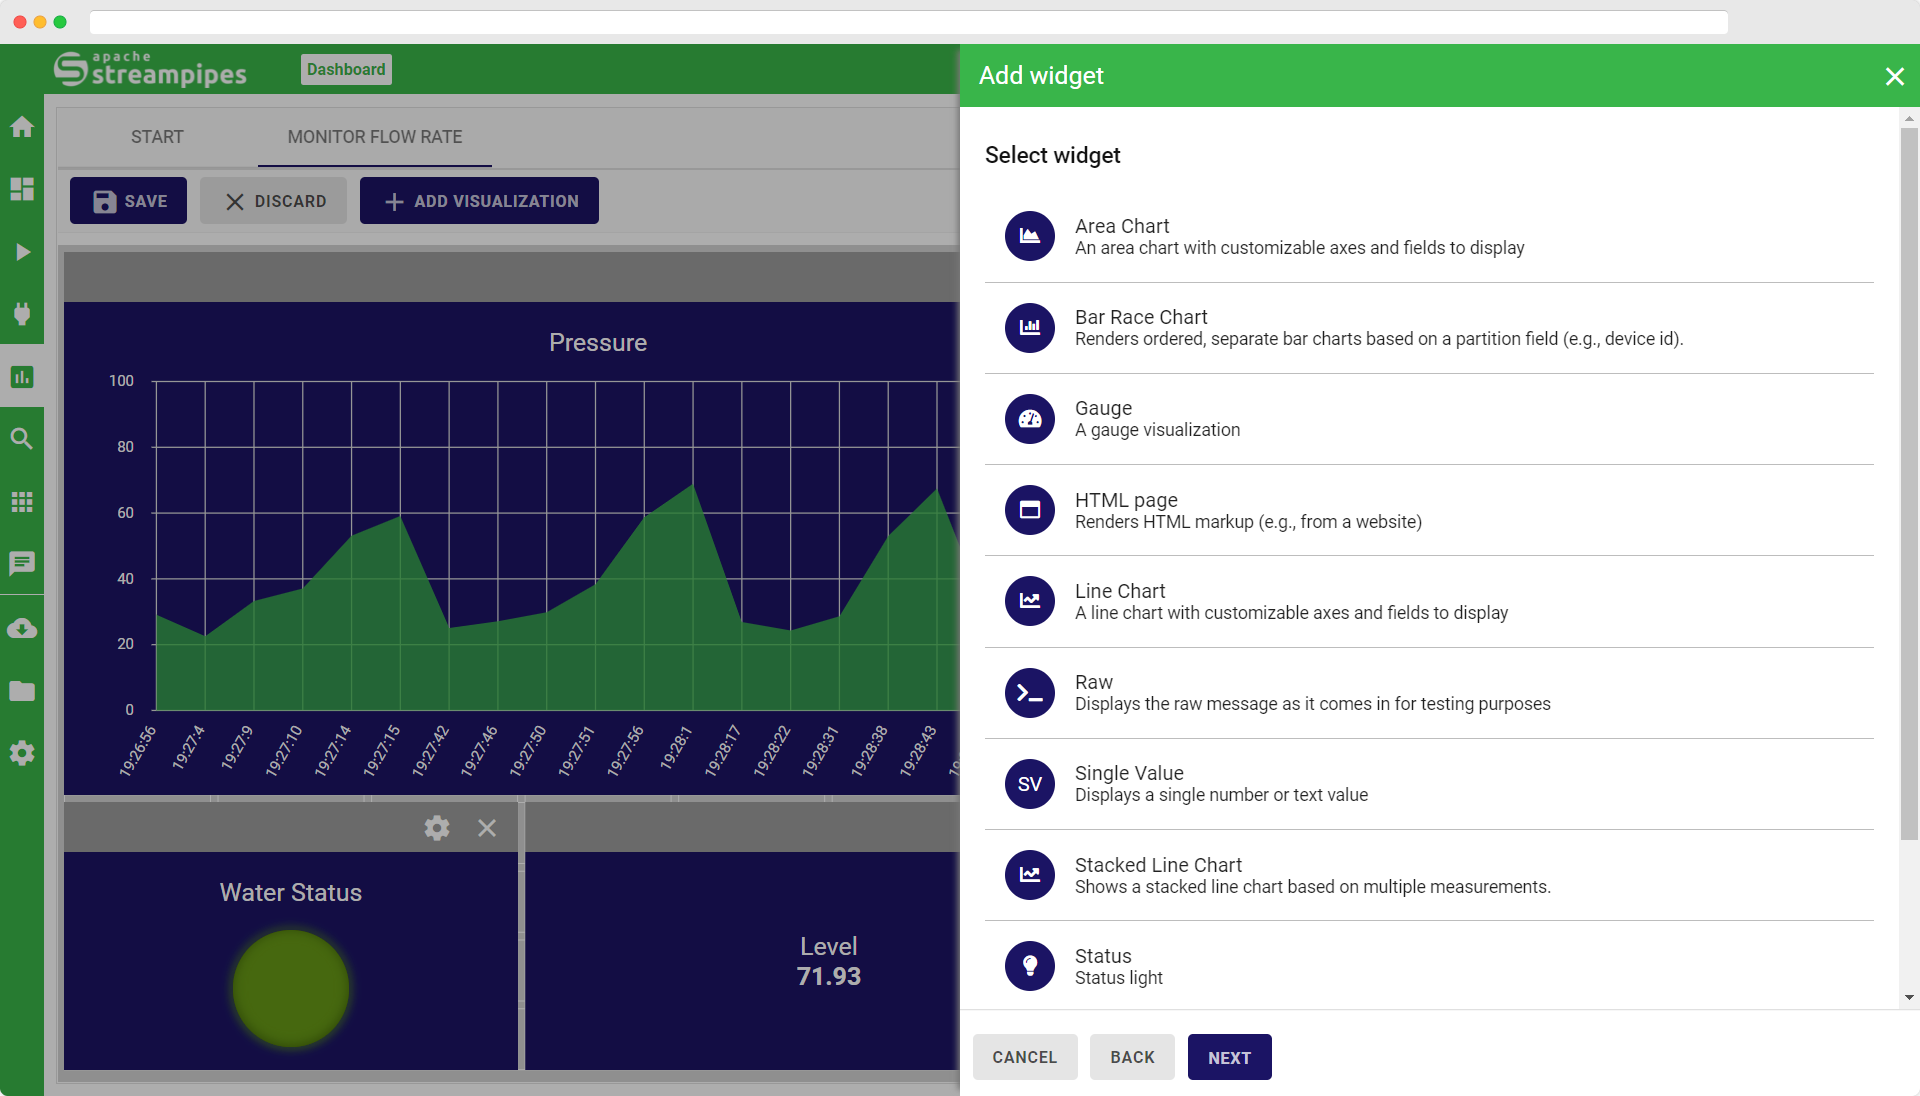Choose the Stacked Line Chart icon

[1029, 875]
